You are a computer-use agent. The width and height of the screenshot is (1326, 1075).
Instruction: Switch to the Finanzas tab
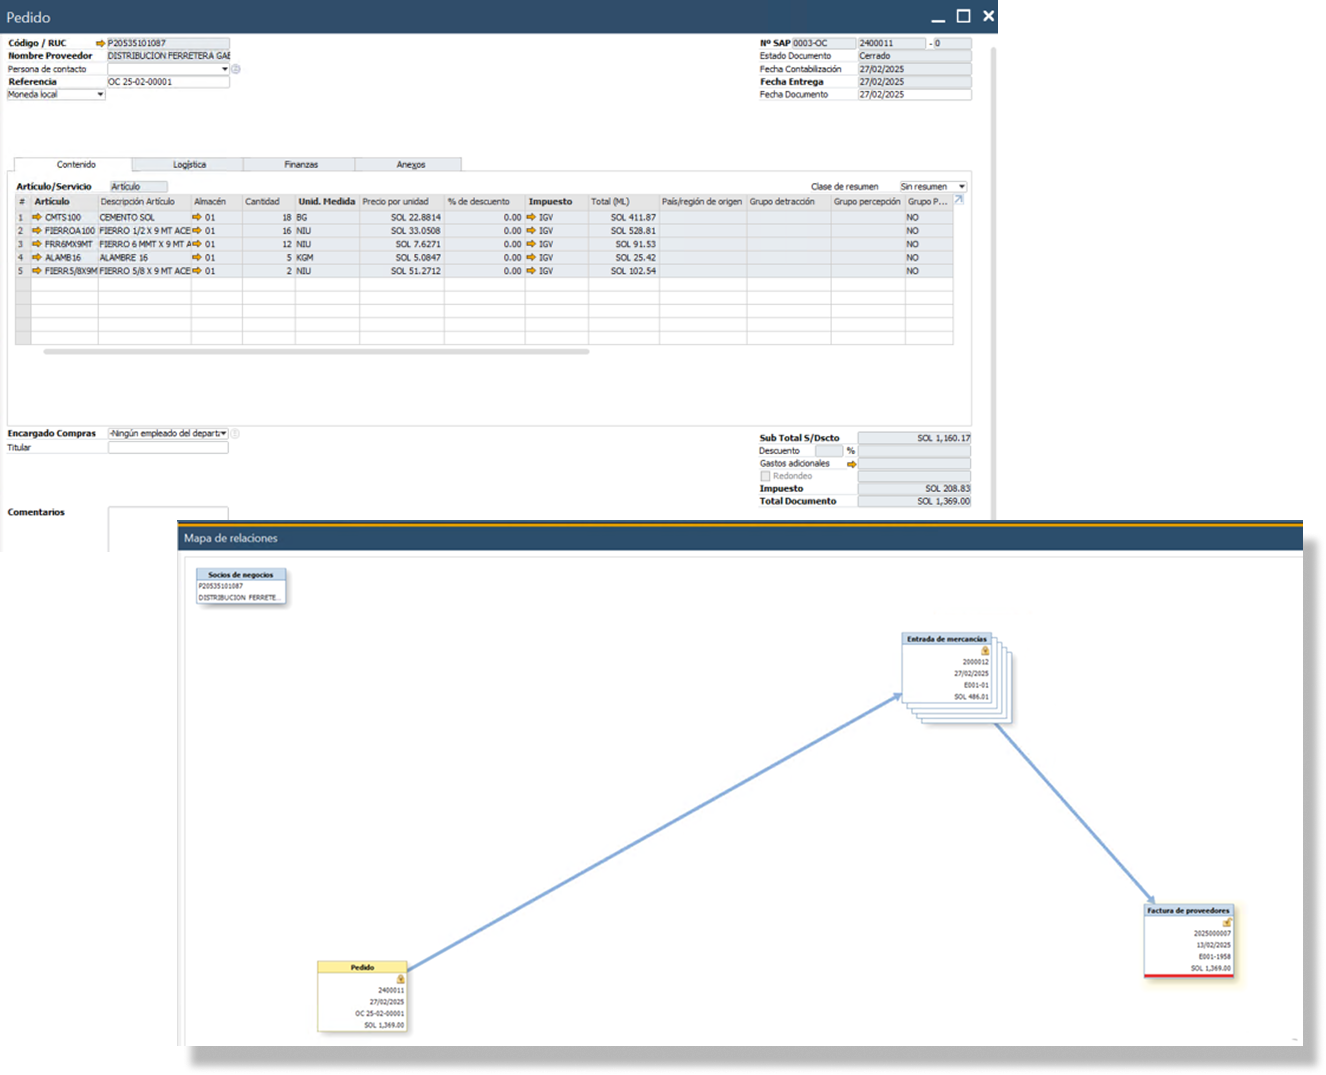300,163
